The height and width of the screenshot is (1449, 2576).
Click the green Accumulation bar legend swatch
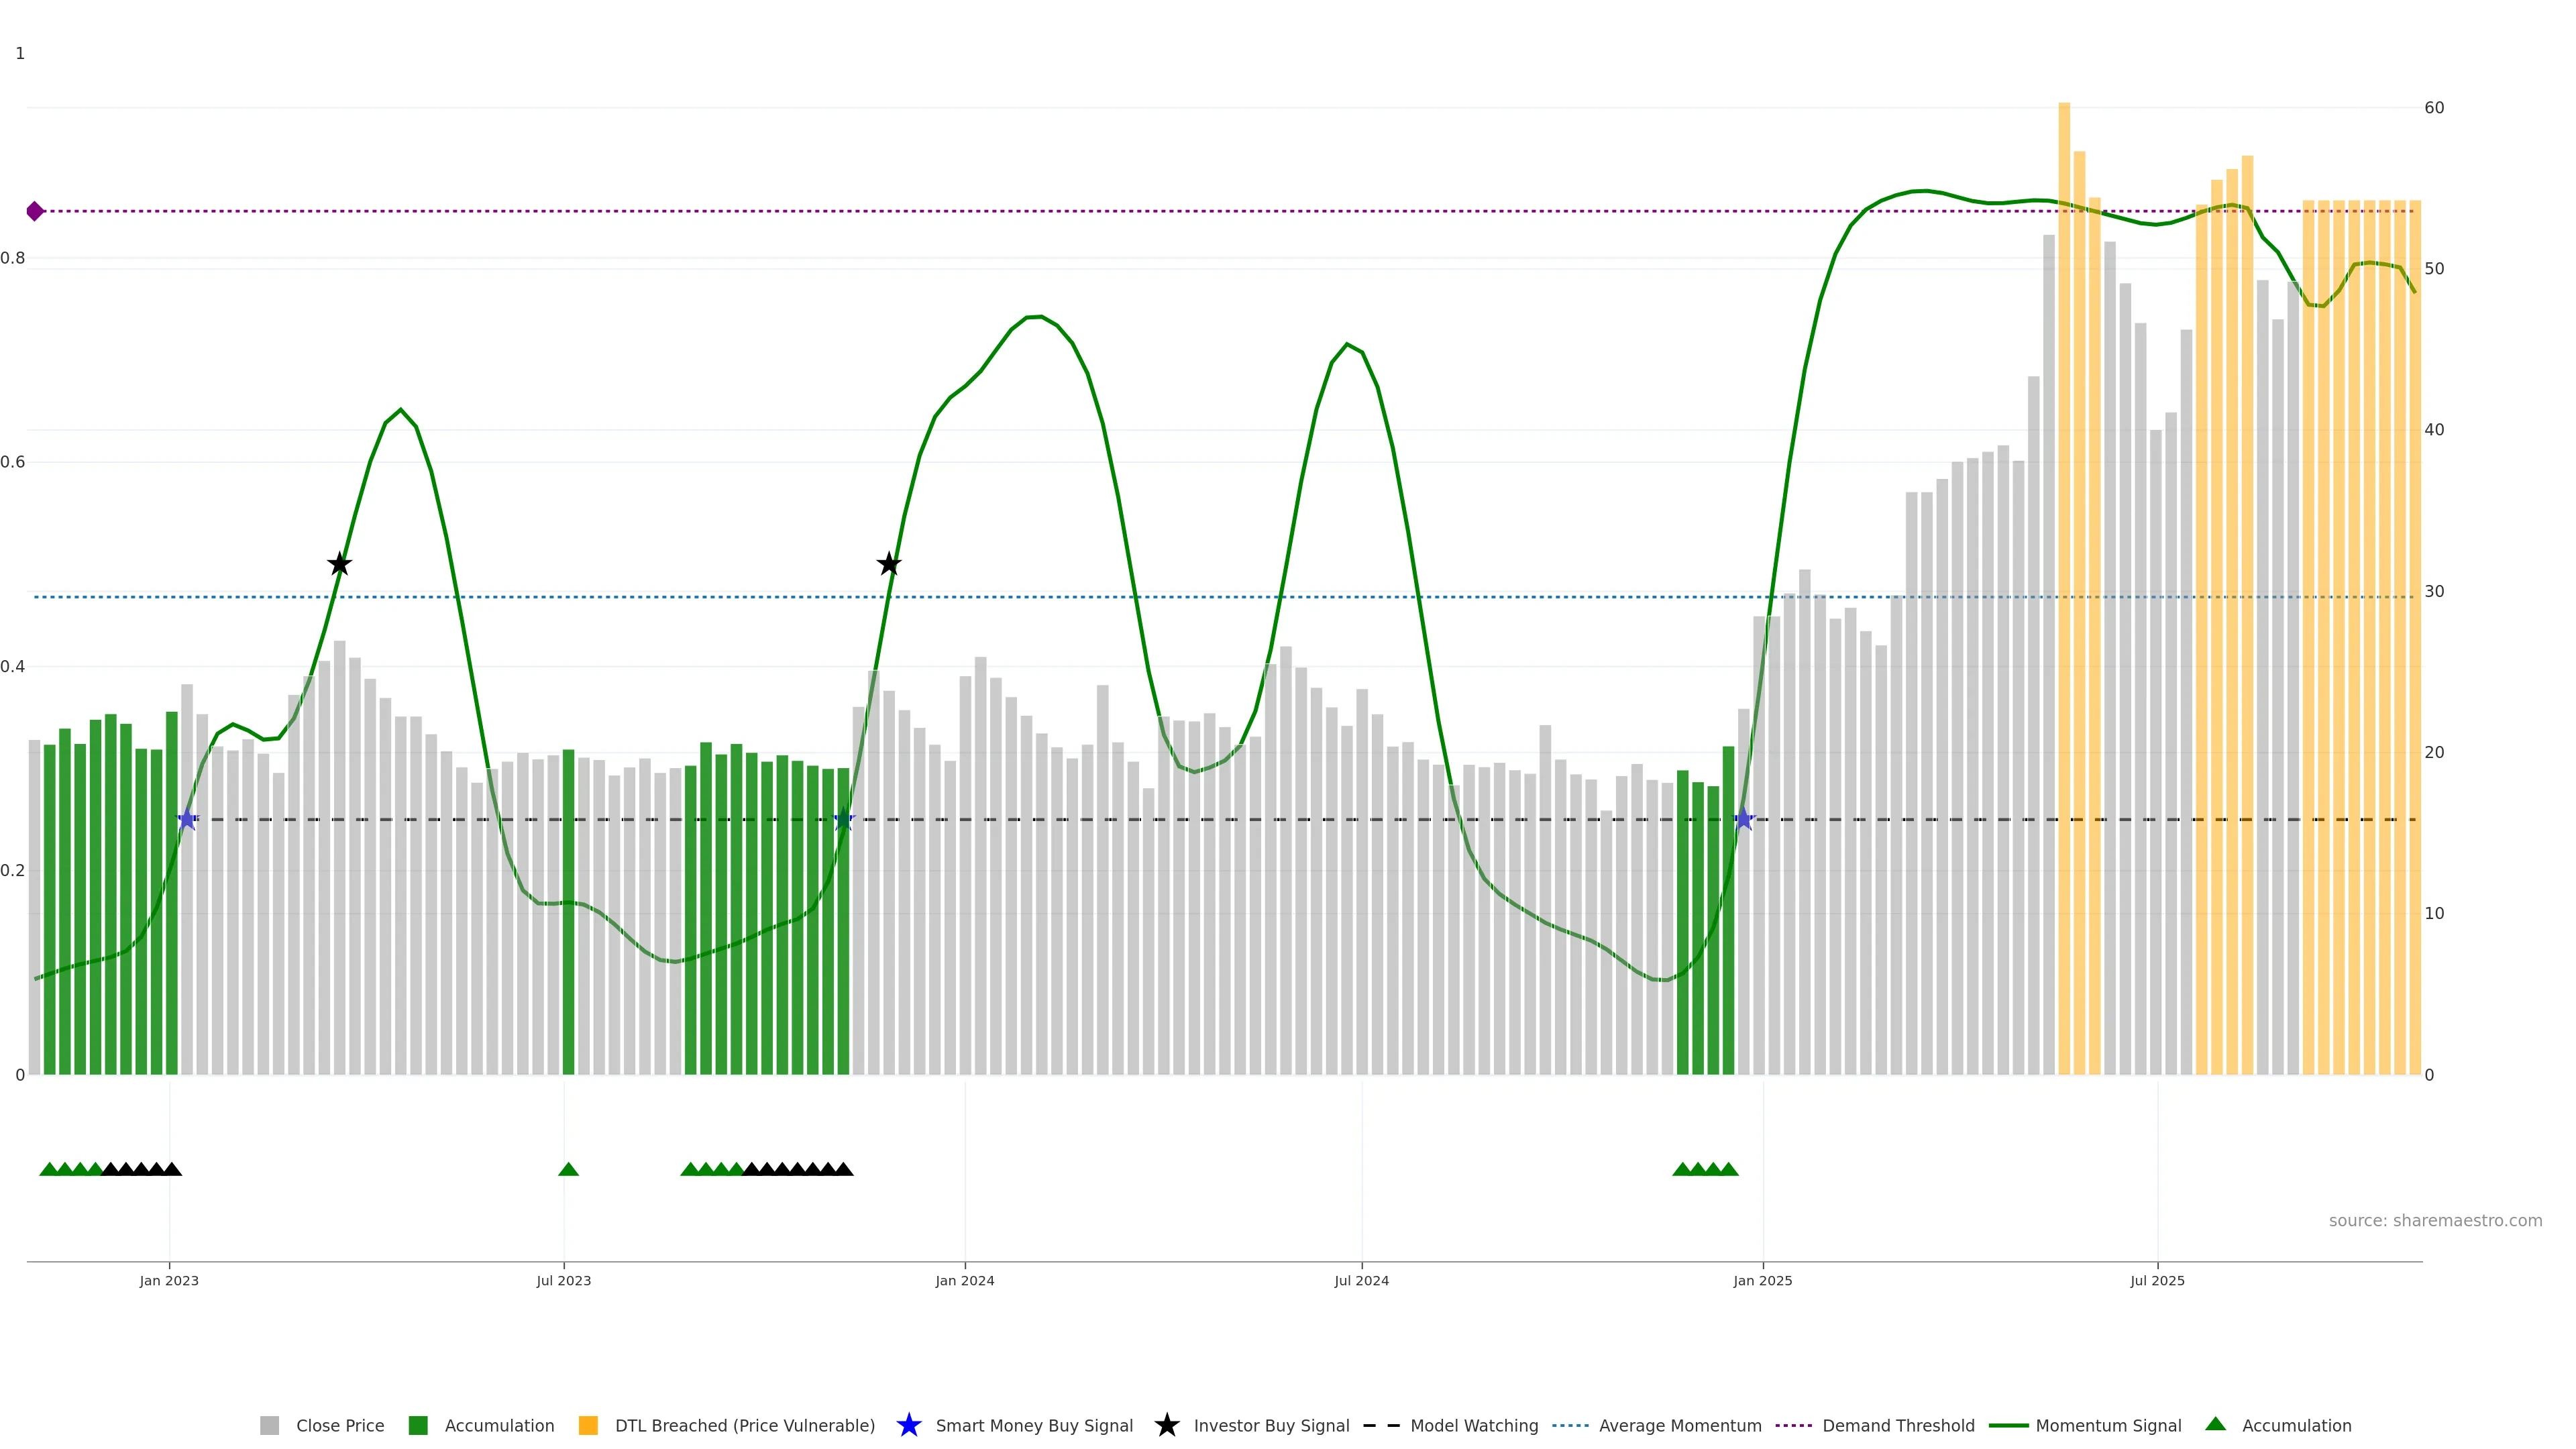(418, 1425)
